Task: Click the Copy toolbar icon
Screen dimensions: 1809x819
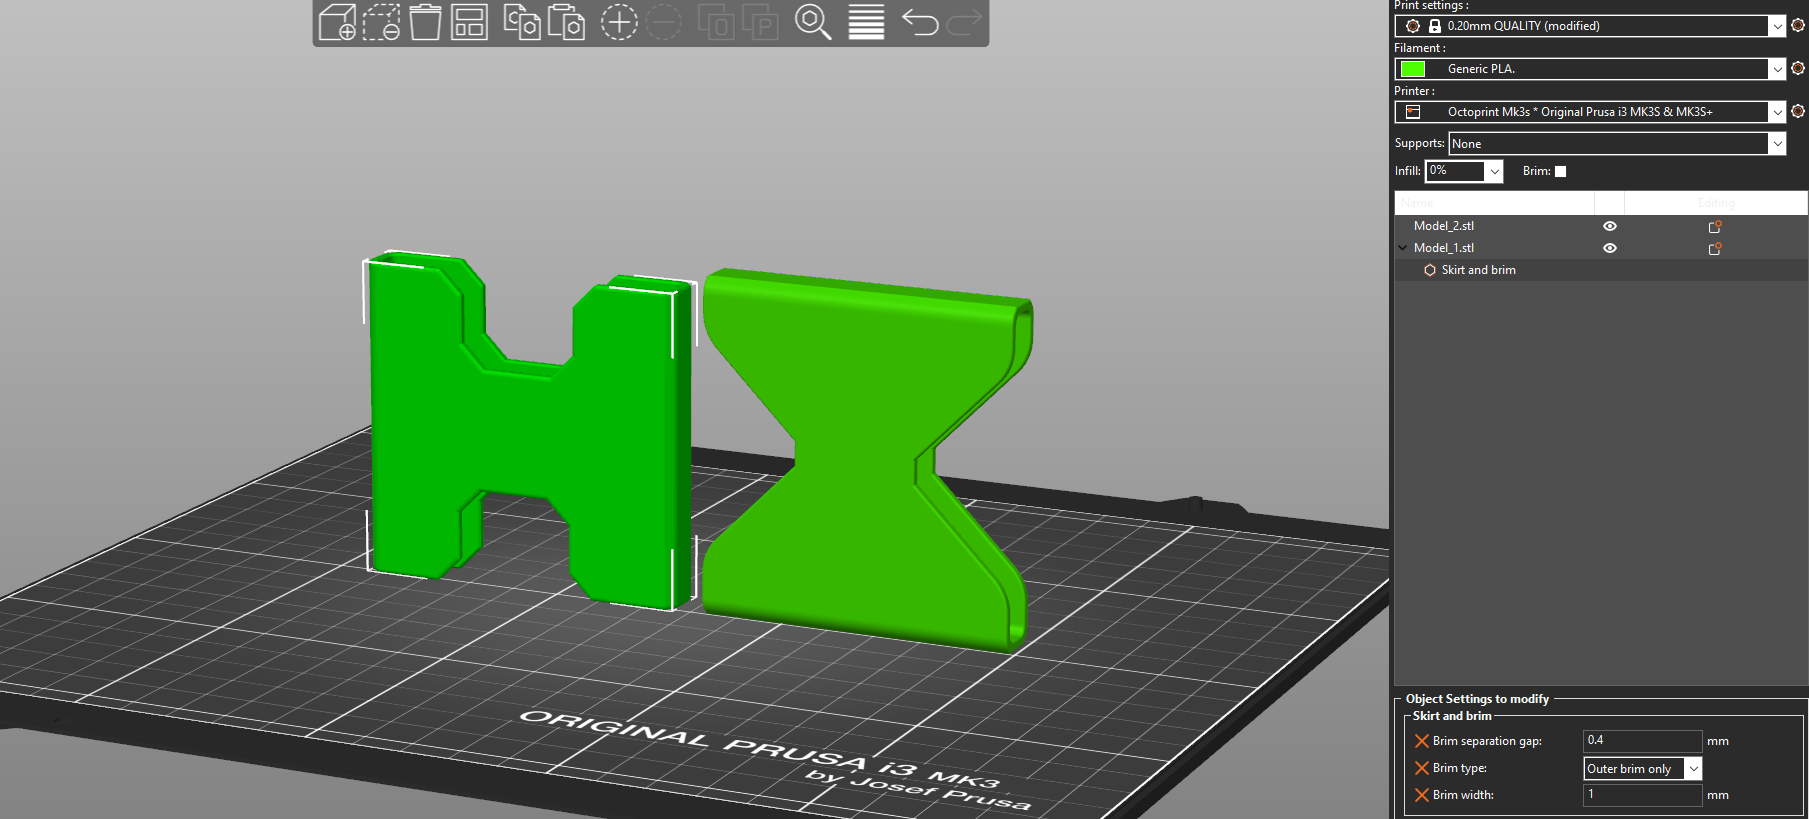Action: tap(521, 22)
